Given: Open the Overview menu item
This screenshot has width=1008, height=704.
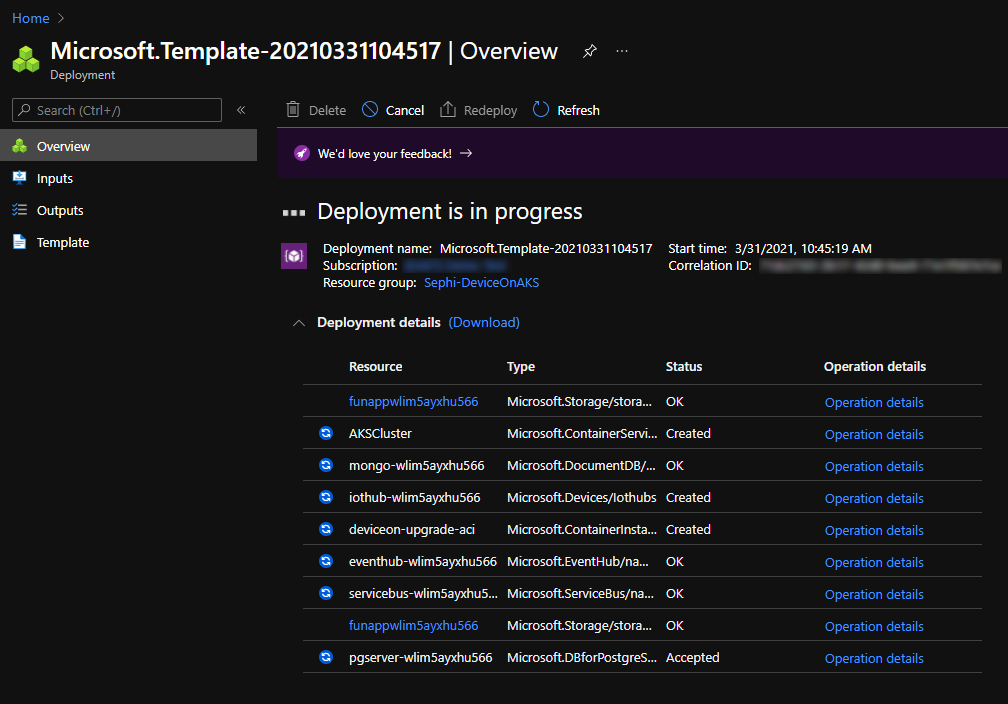Looking at the screenshot, I should (x=63, y=146).
